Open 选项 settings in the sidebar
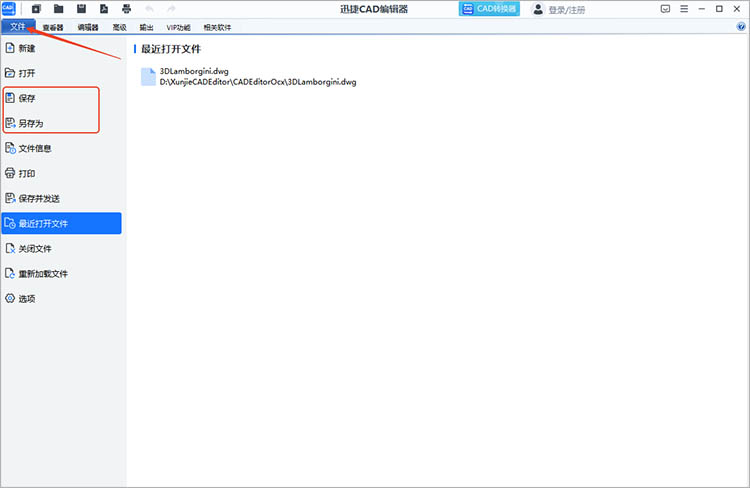 pos(61,299)
